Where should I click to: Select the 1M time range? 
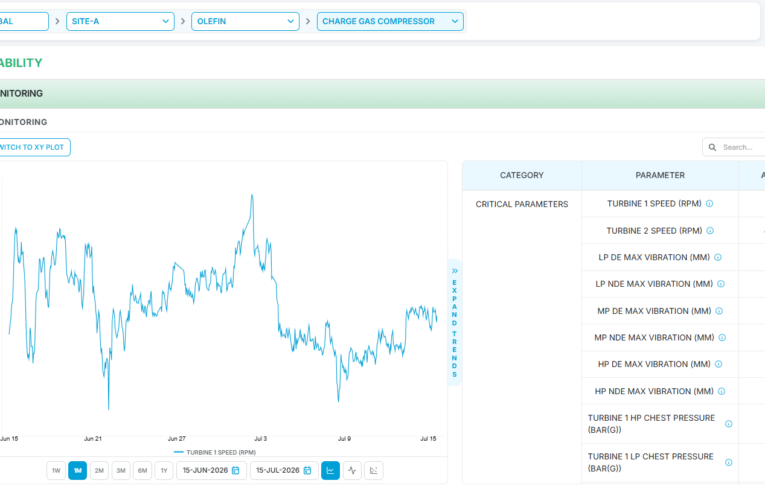pyautogui.click(x=78, y=471)
